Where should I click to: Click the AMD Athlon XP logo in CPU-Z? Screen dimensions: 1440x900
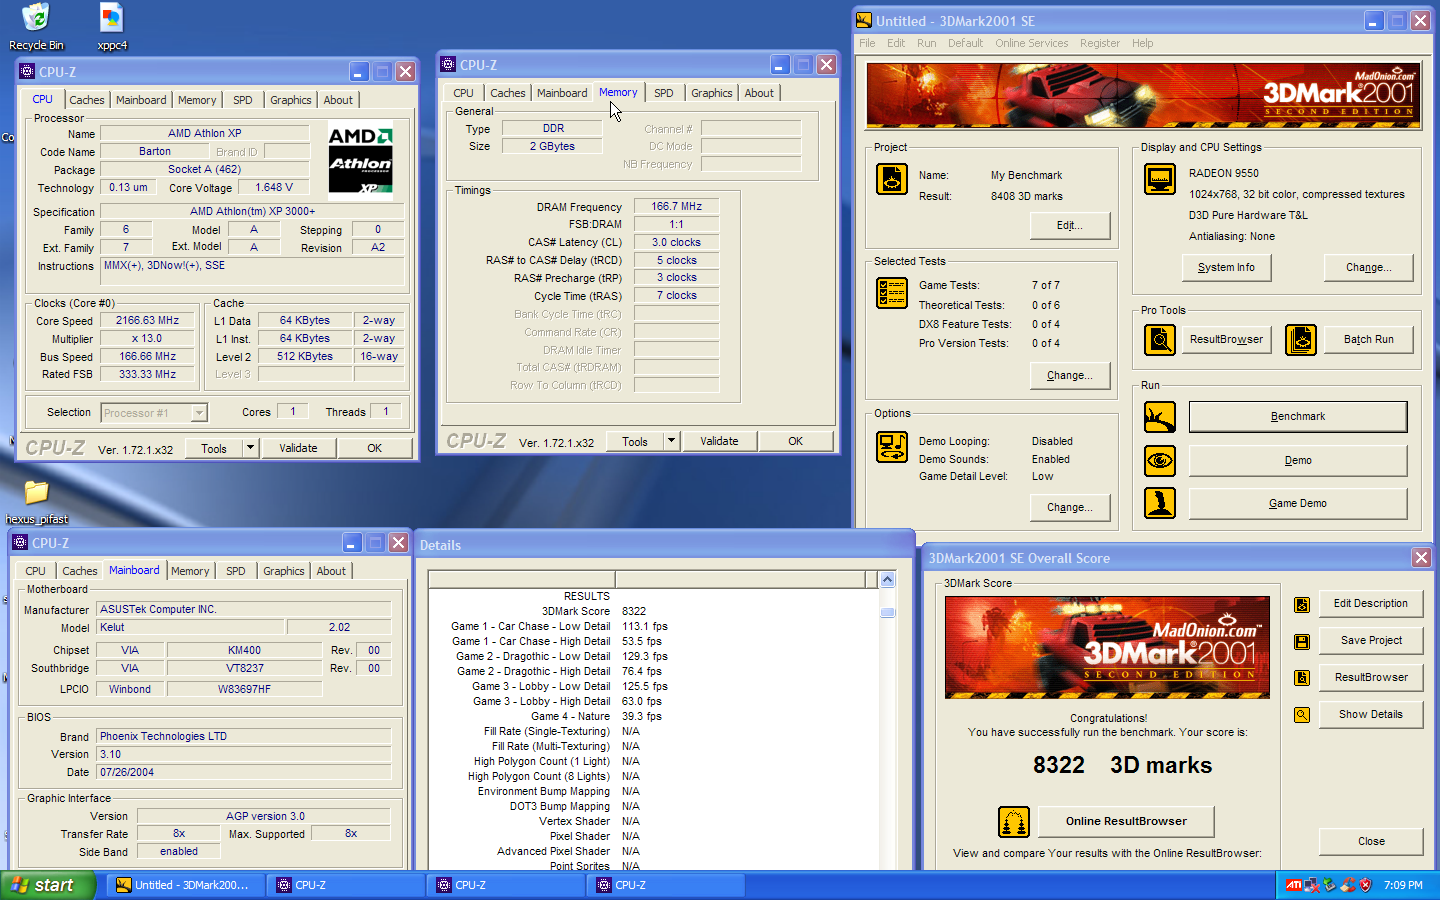tap(361, 162)
